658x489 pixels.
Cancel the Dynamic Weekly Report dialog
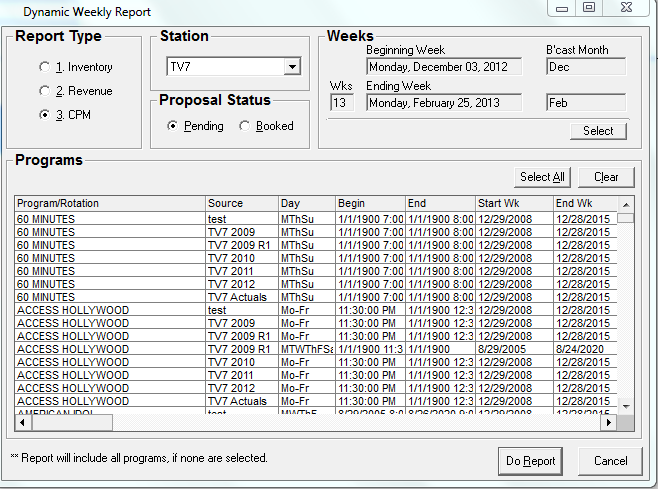click(610, 461)
